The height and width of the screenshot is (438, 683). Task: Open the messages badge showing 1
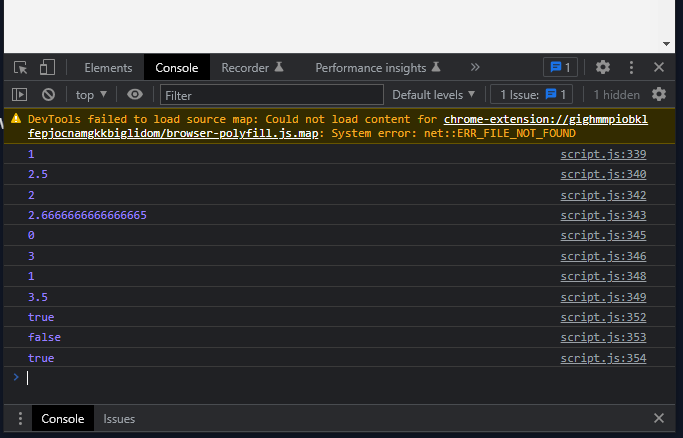560,67
